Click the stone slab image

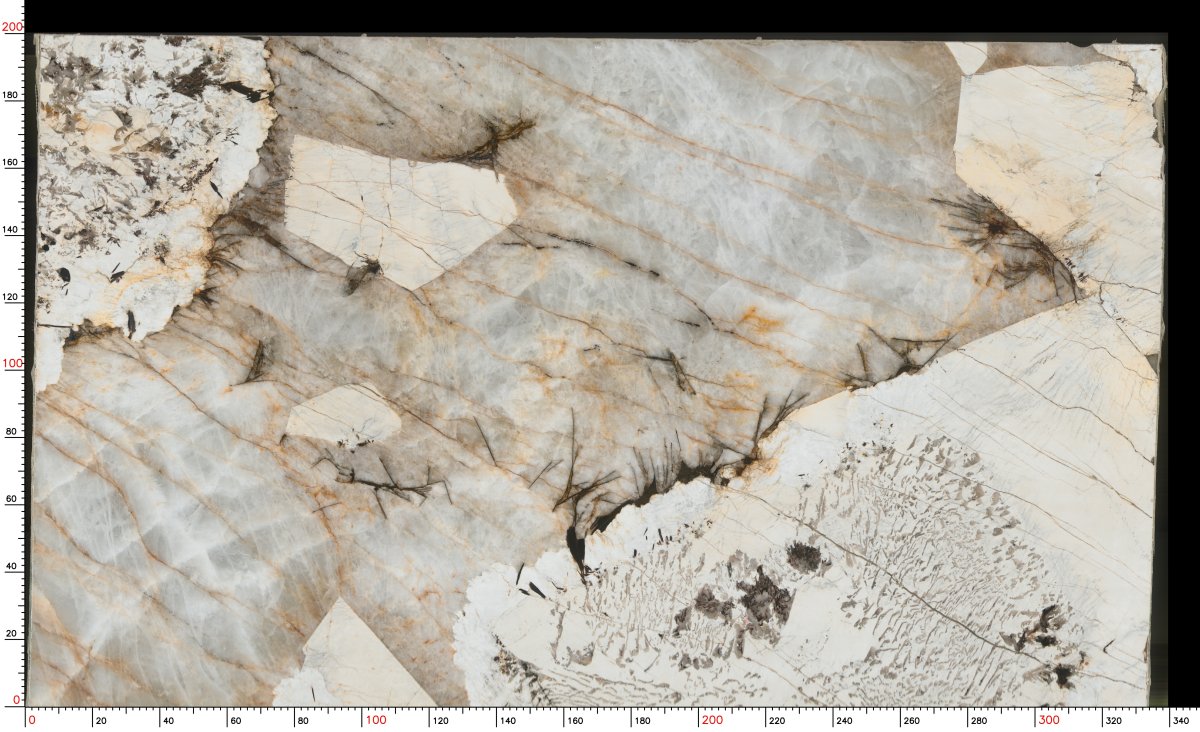click(598, 370)
